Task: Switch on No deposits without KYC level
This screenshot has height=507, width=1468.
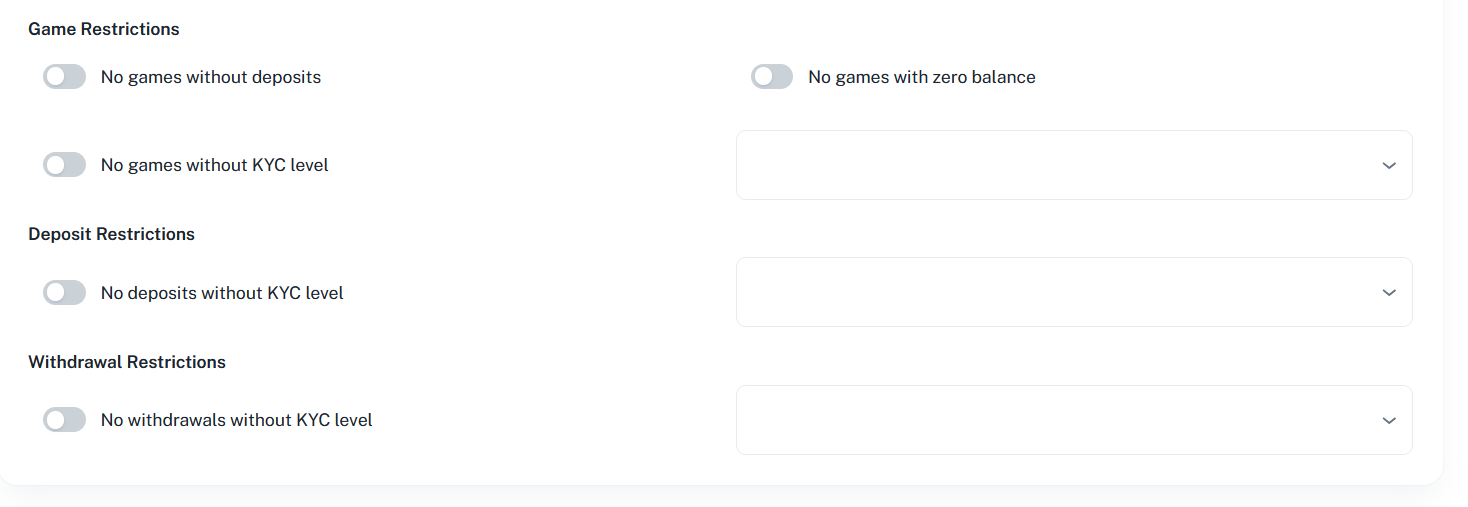Action: 64,293
